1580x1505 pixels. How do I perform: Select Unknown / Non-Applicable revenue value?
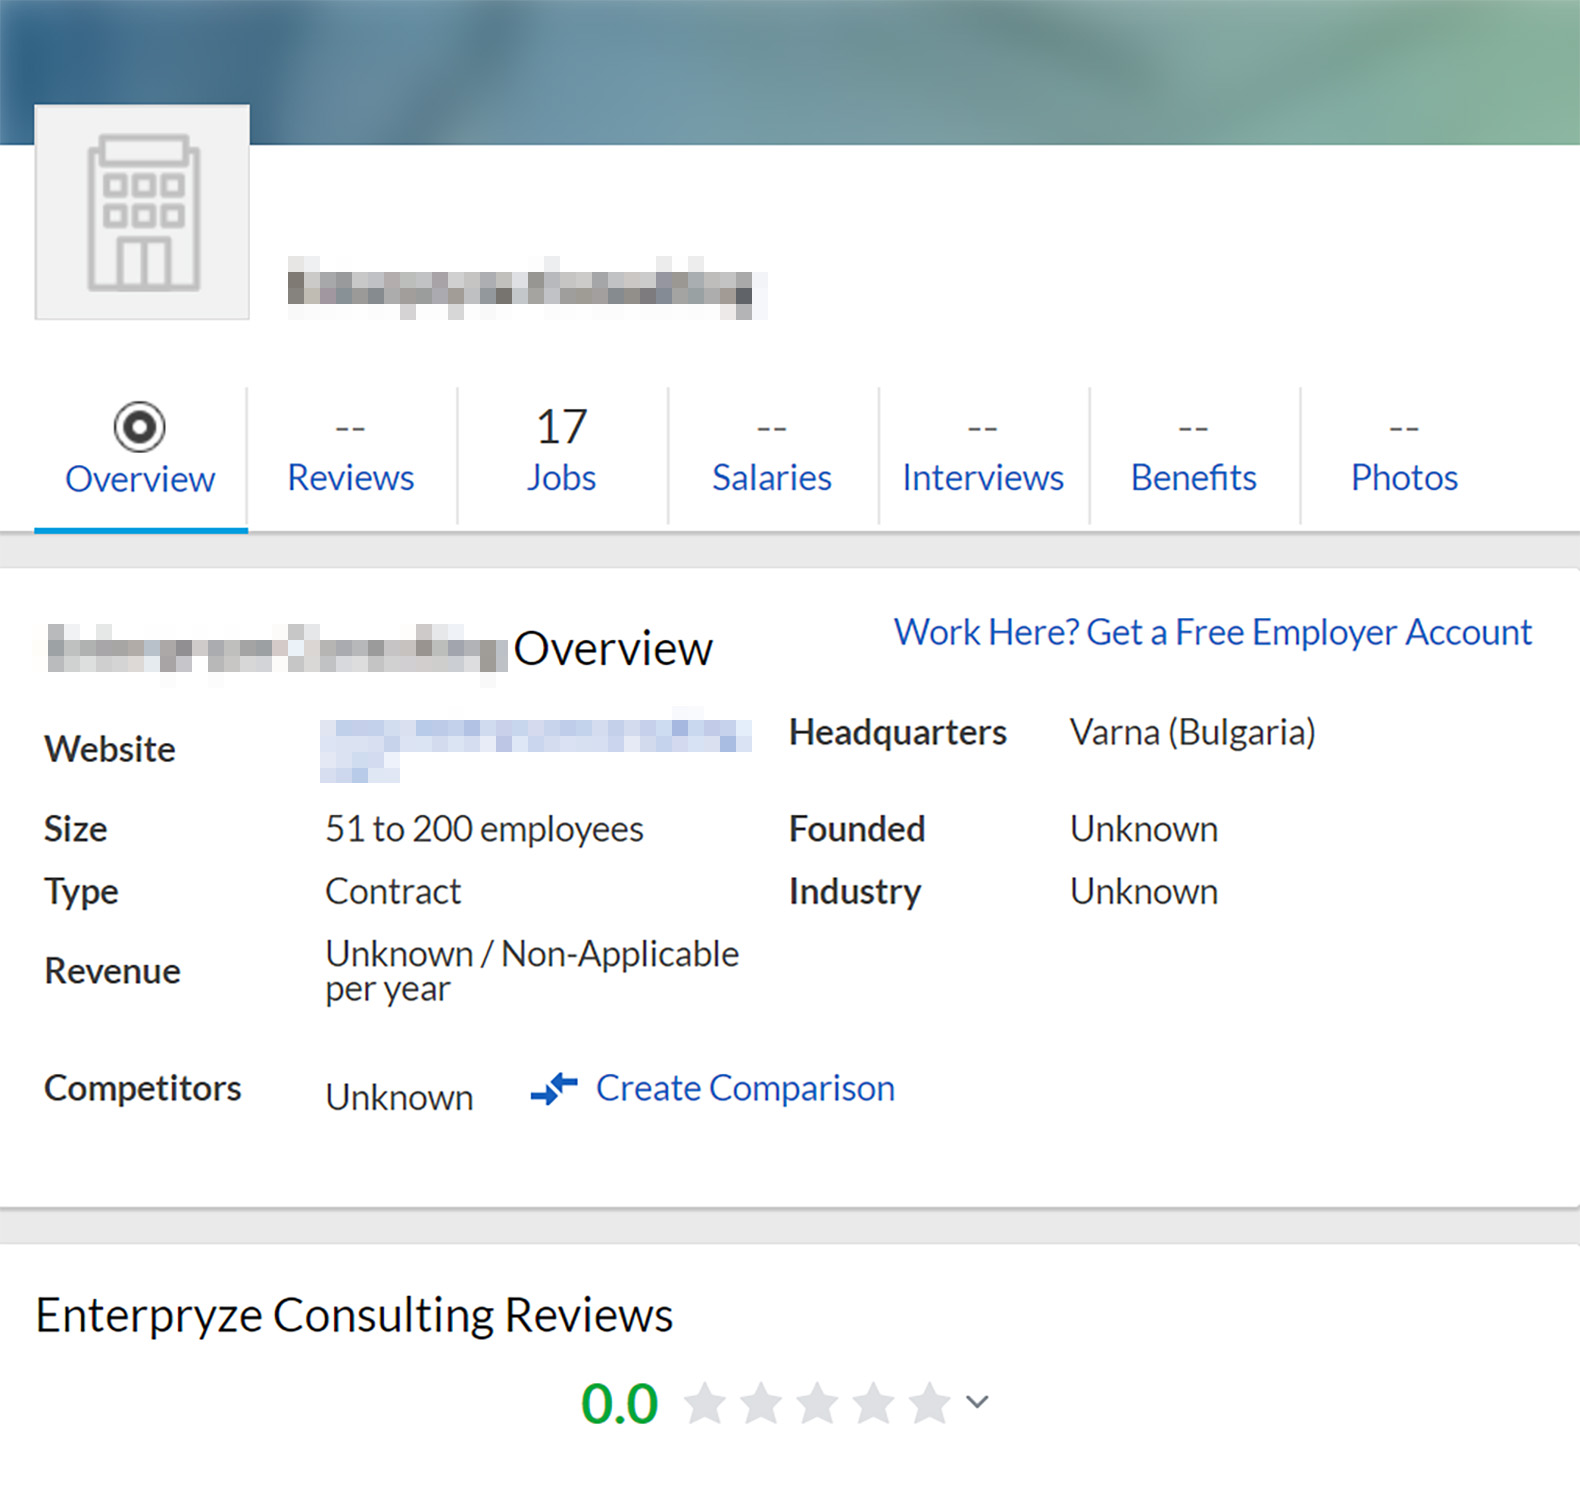[532, 971]
